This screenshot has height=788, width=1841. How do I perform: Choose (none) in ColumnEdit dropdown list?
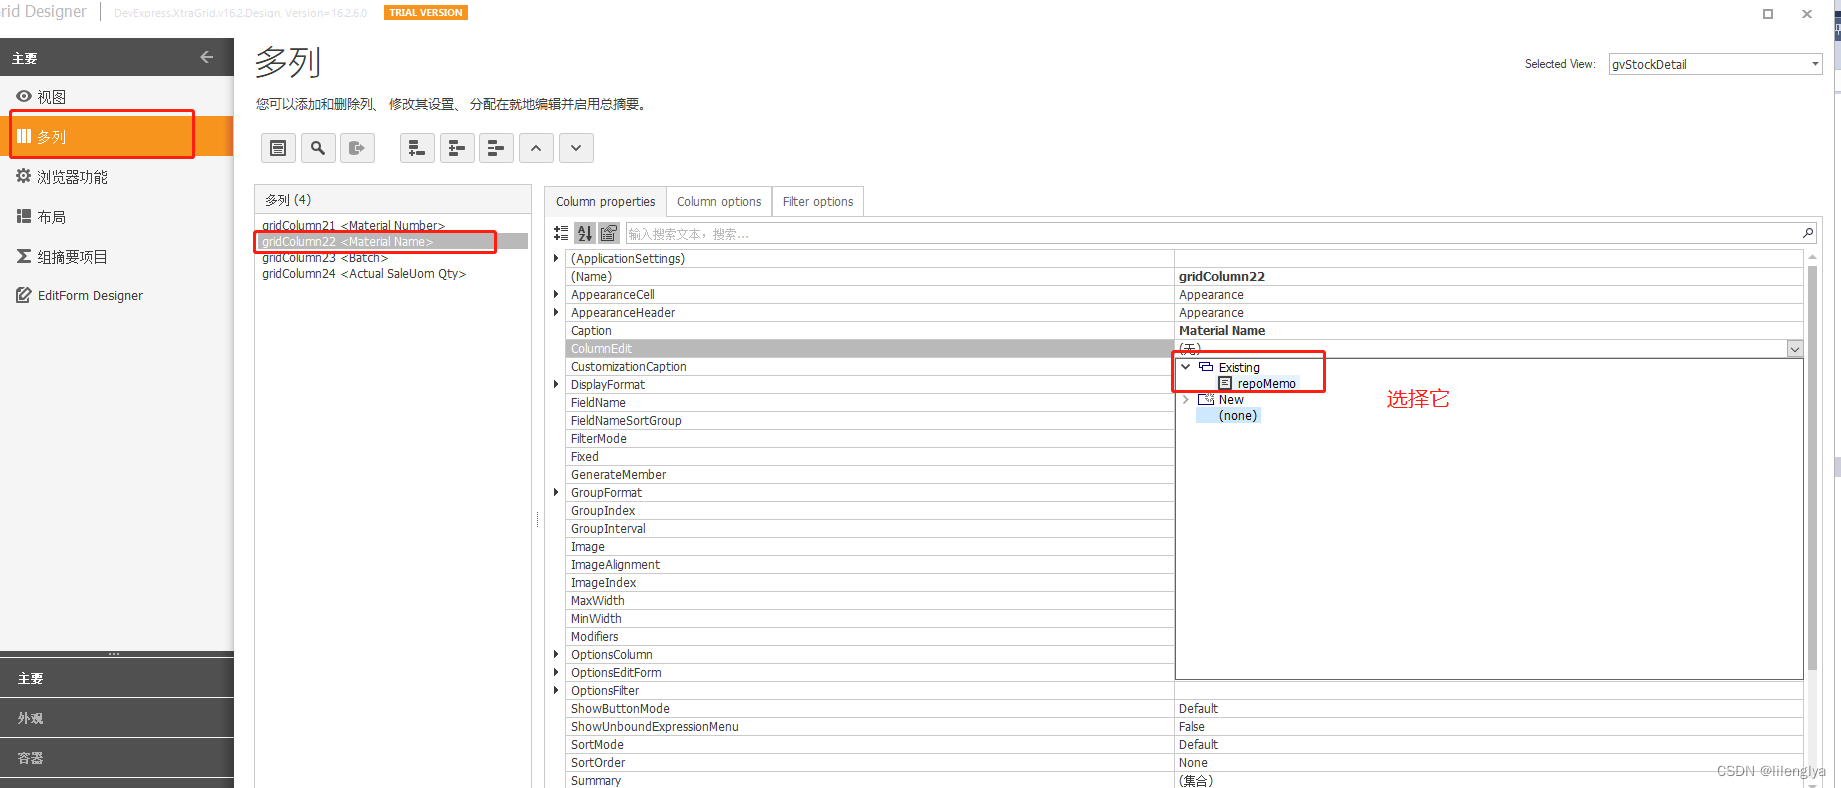point(1238,416)
